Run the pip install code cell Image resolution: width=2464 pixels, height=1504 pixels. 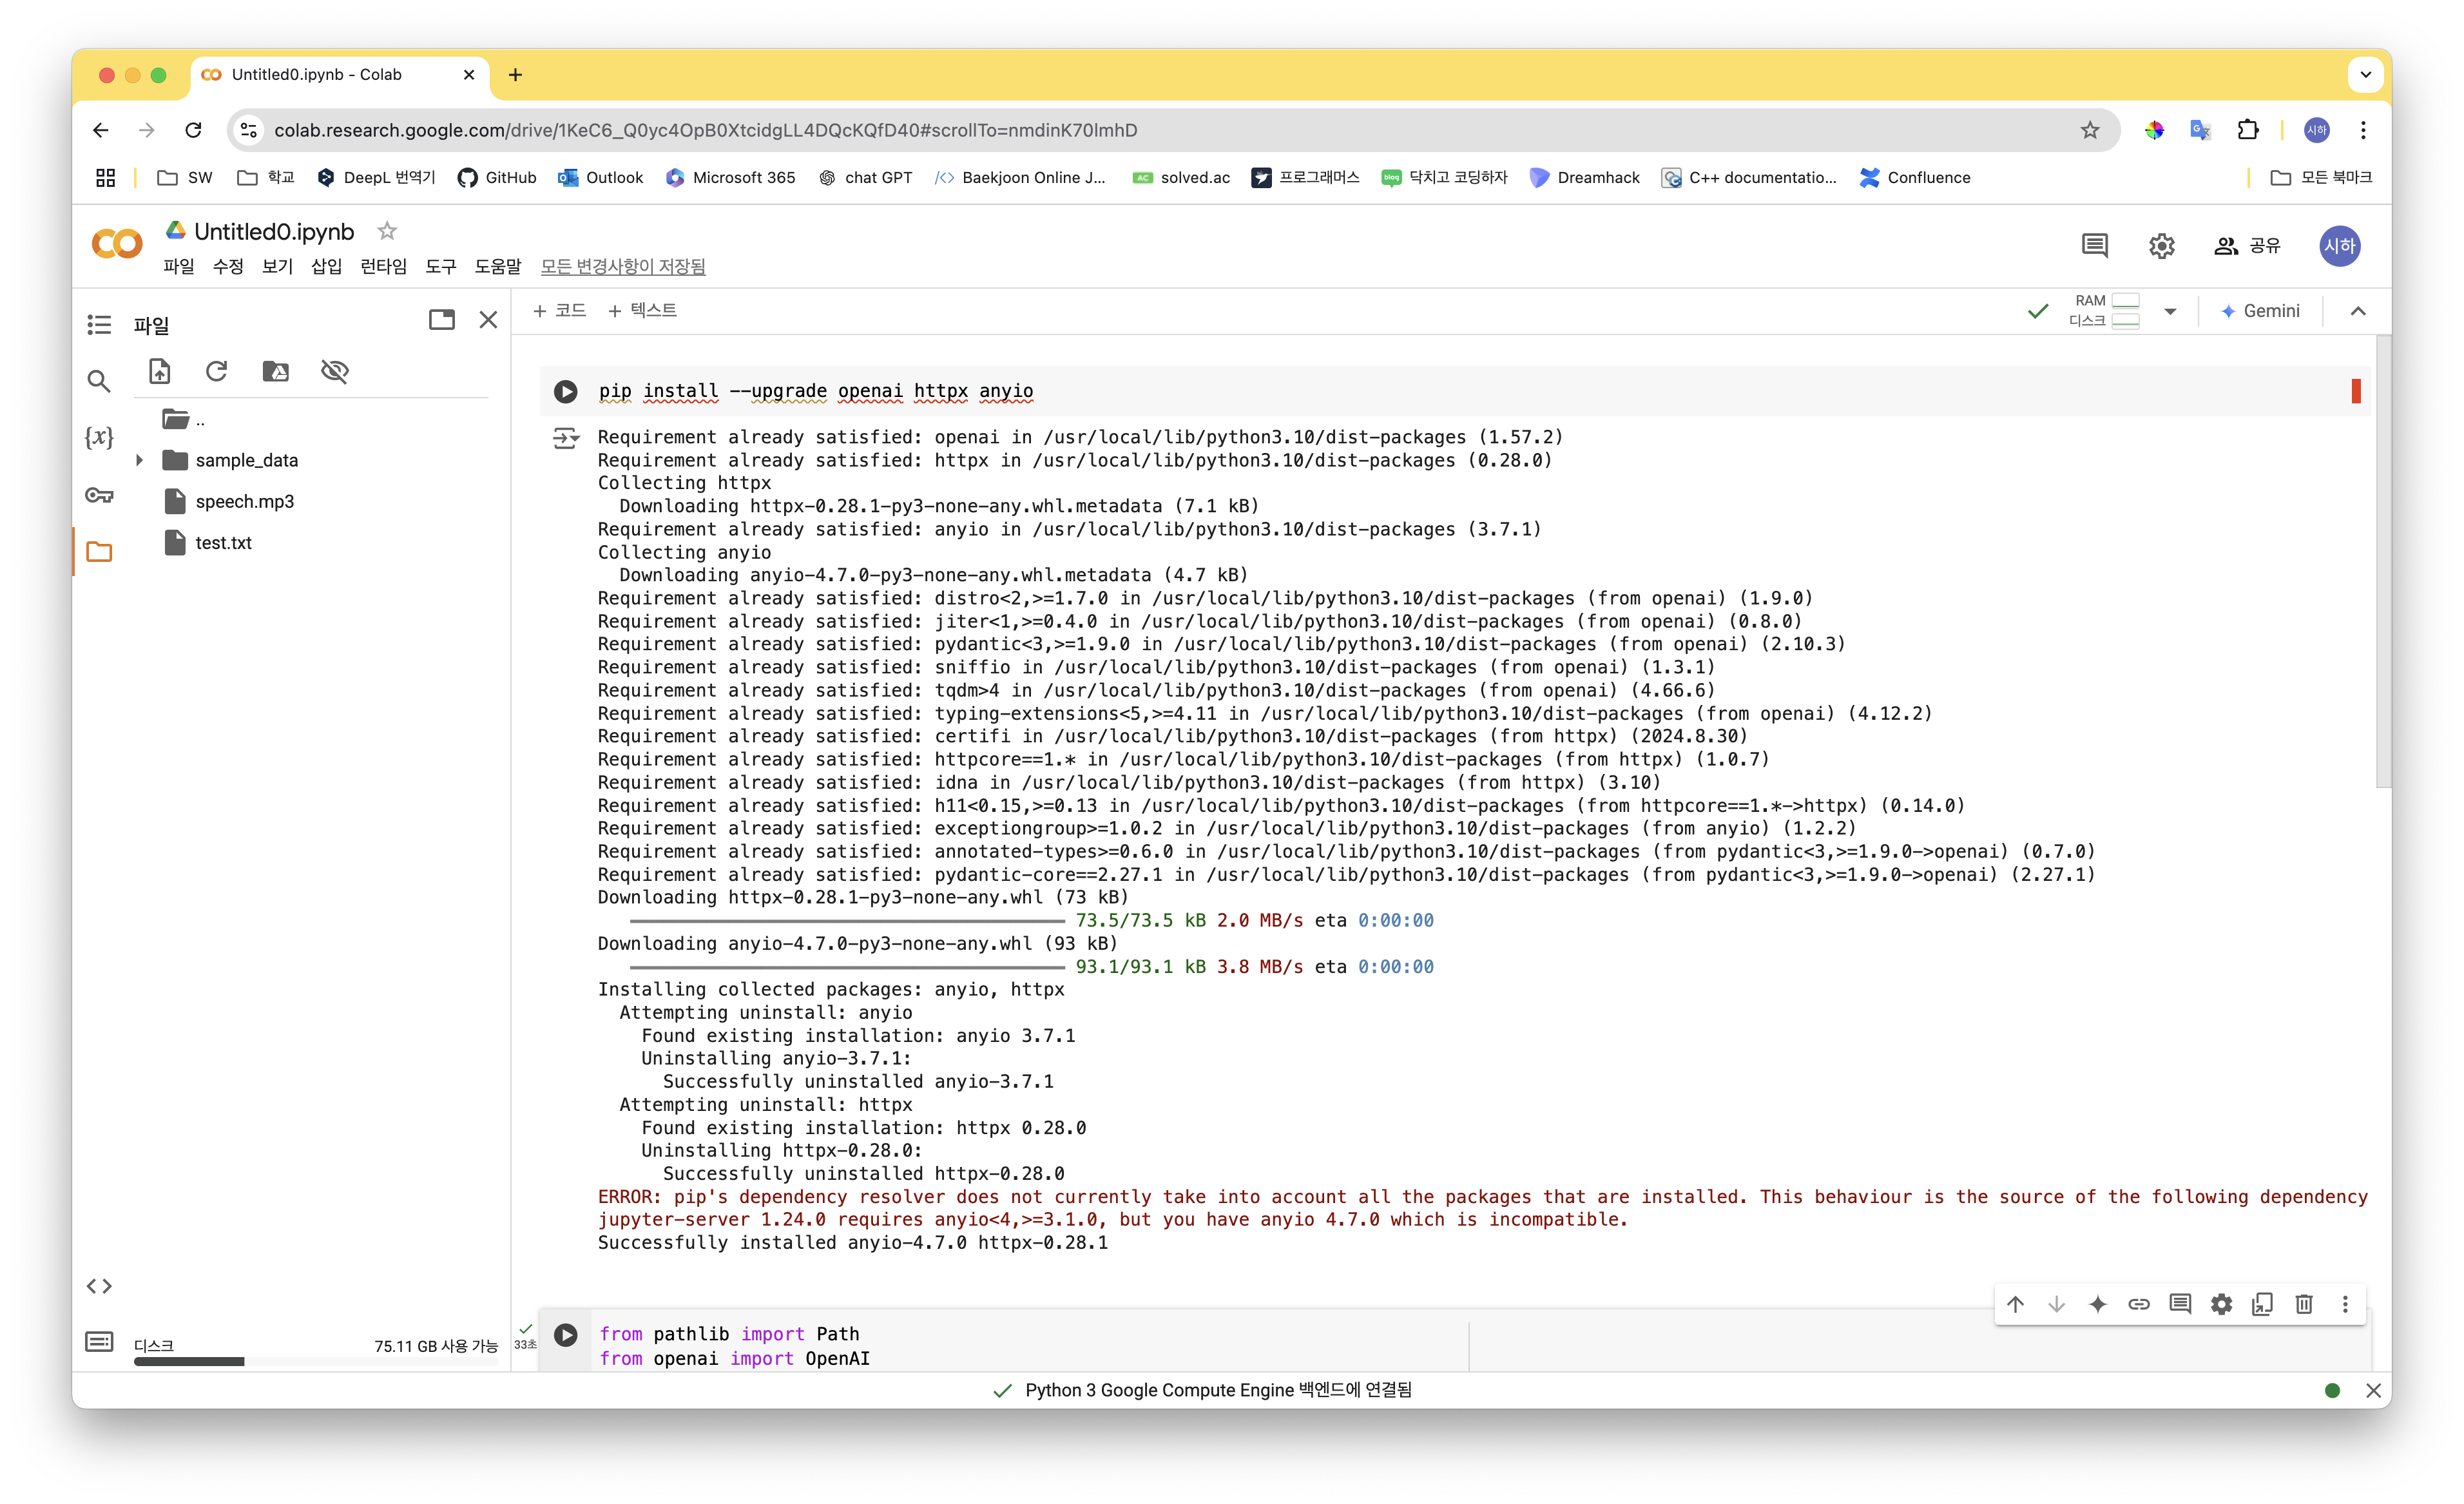pyautogui.click(x=565, y=391)
